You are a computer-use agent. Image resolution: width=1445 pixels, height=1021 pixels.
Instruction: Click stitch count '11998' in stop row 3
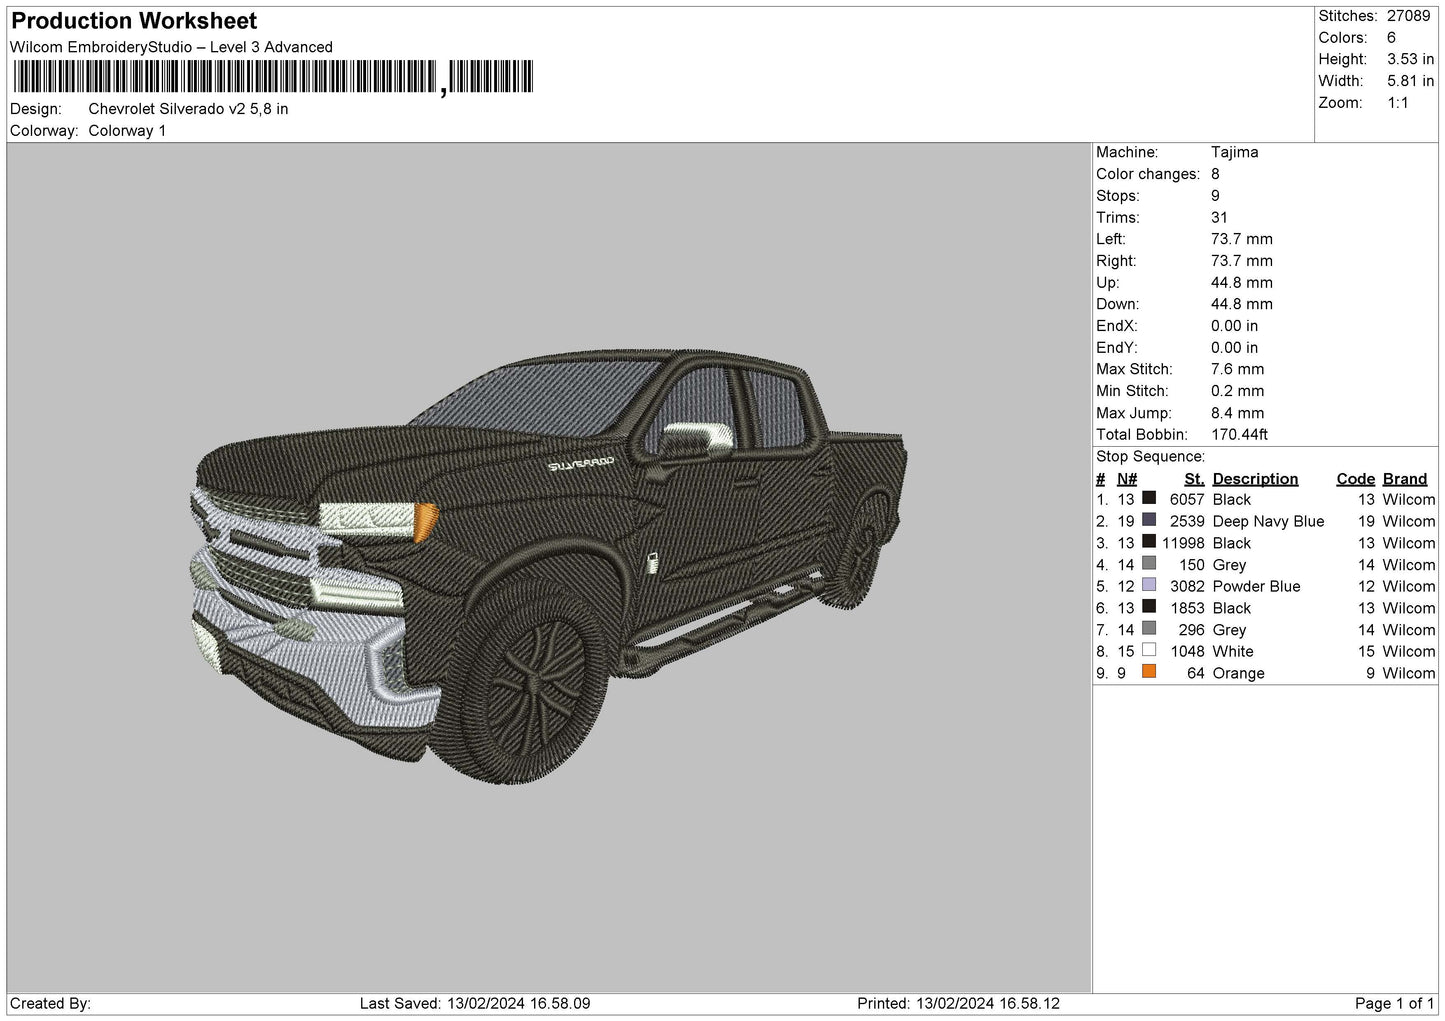coord(1183,543)
